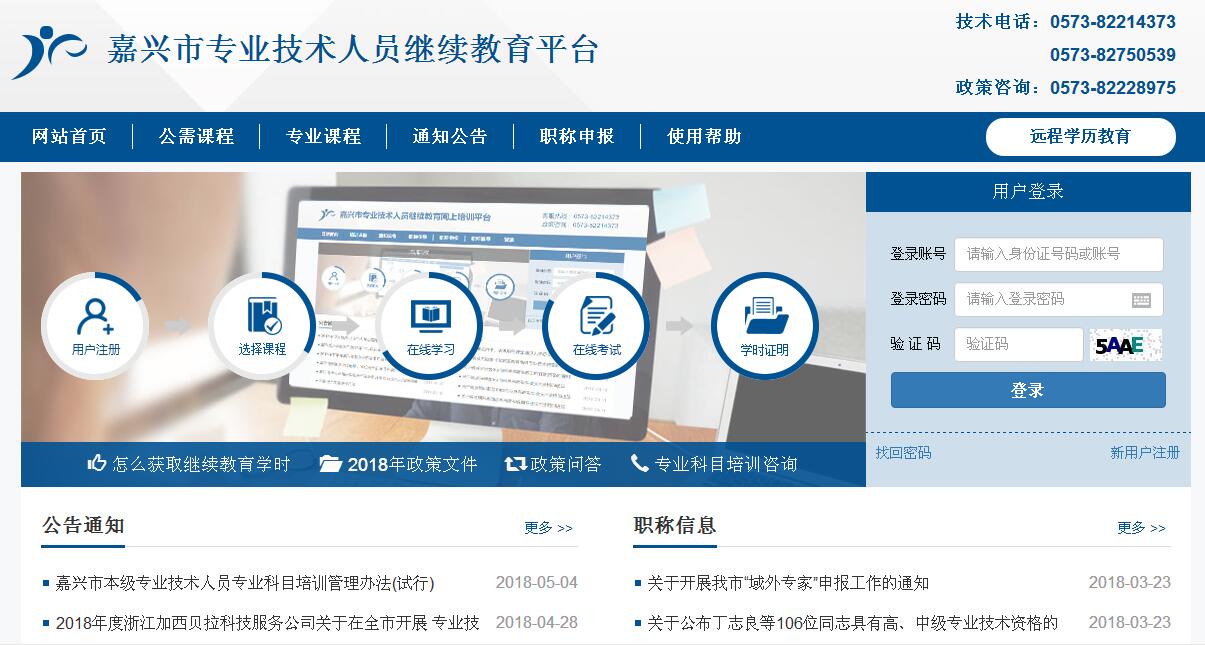Click the site logo at top left
This screenshot has height=645, width=1205.
tap(47, 51)
